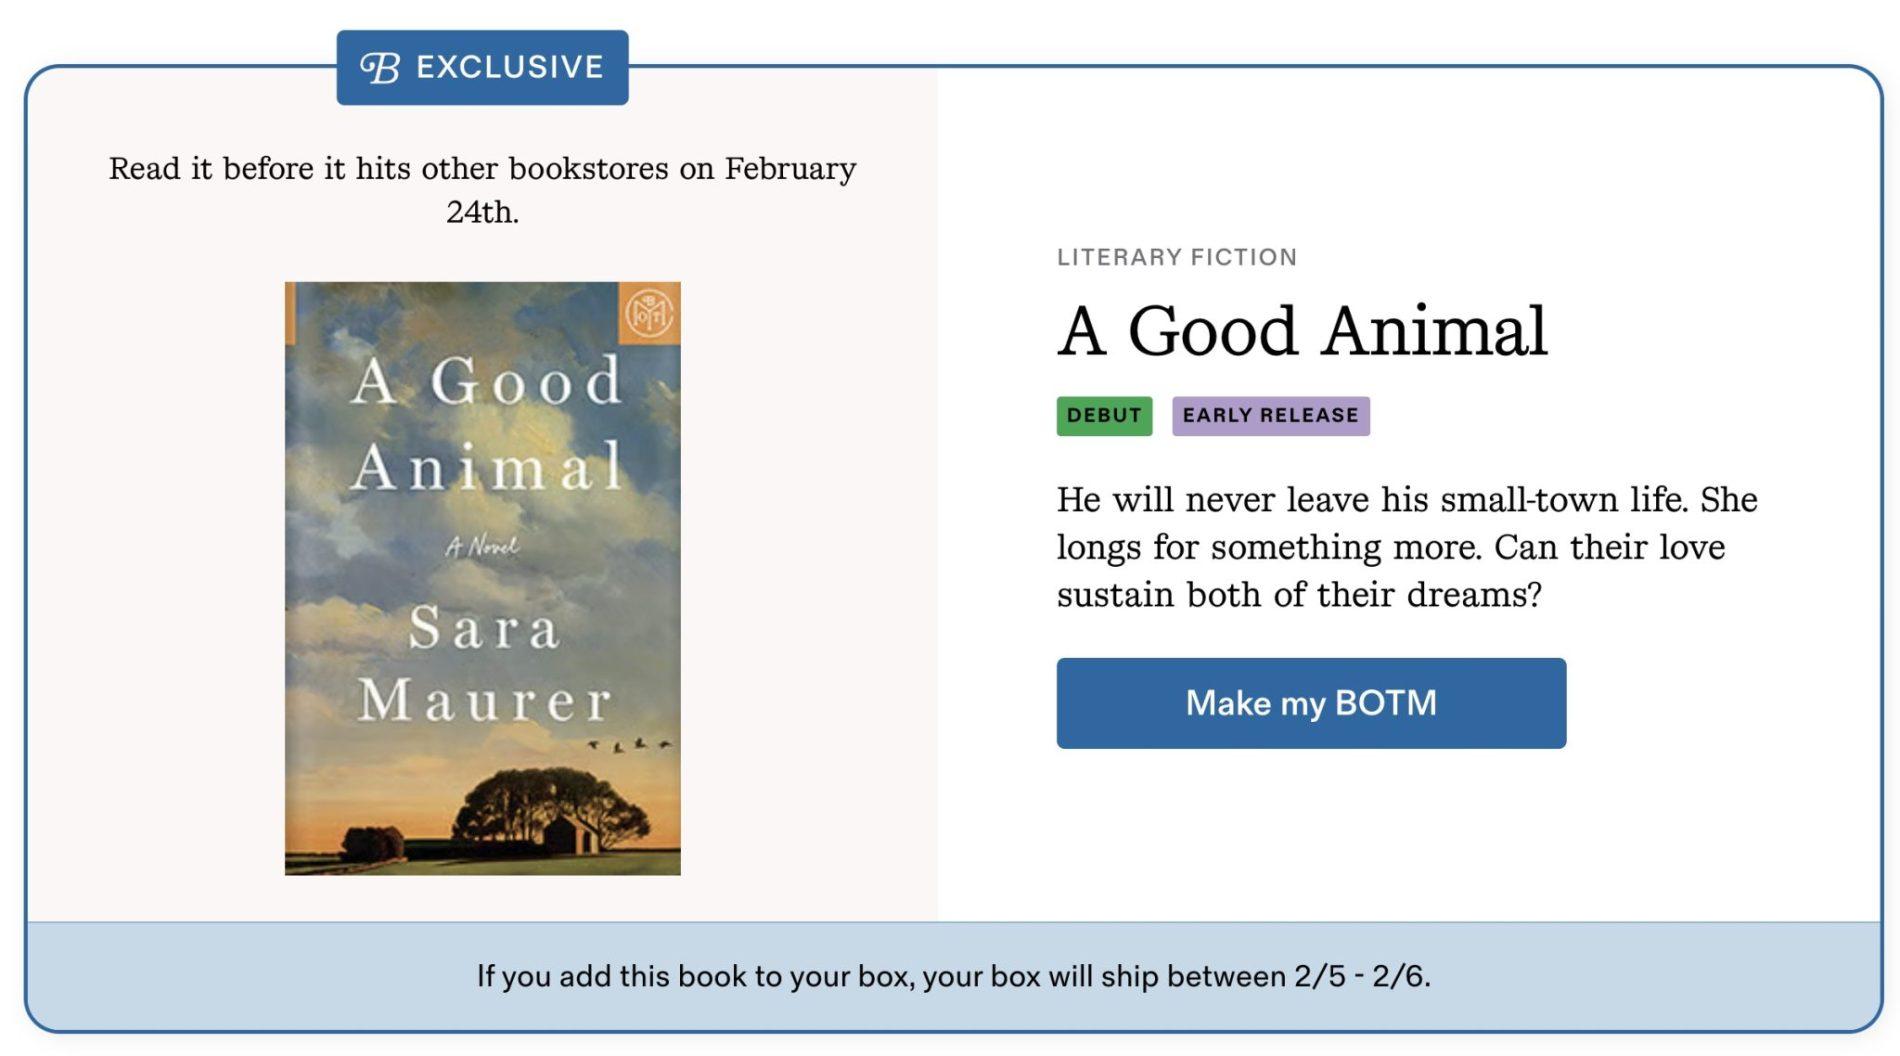
Task: Click Sara Maurer's name on the cover
Action: coord(484,663)
